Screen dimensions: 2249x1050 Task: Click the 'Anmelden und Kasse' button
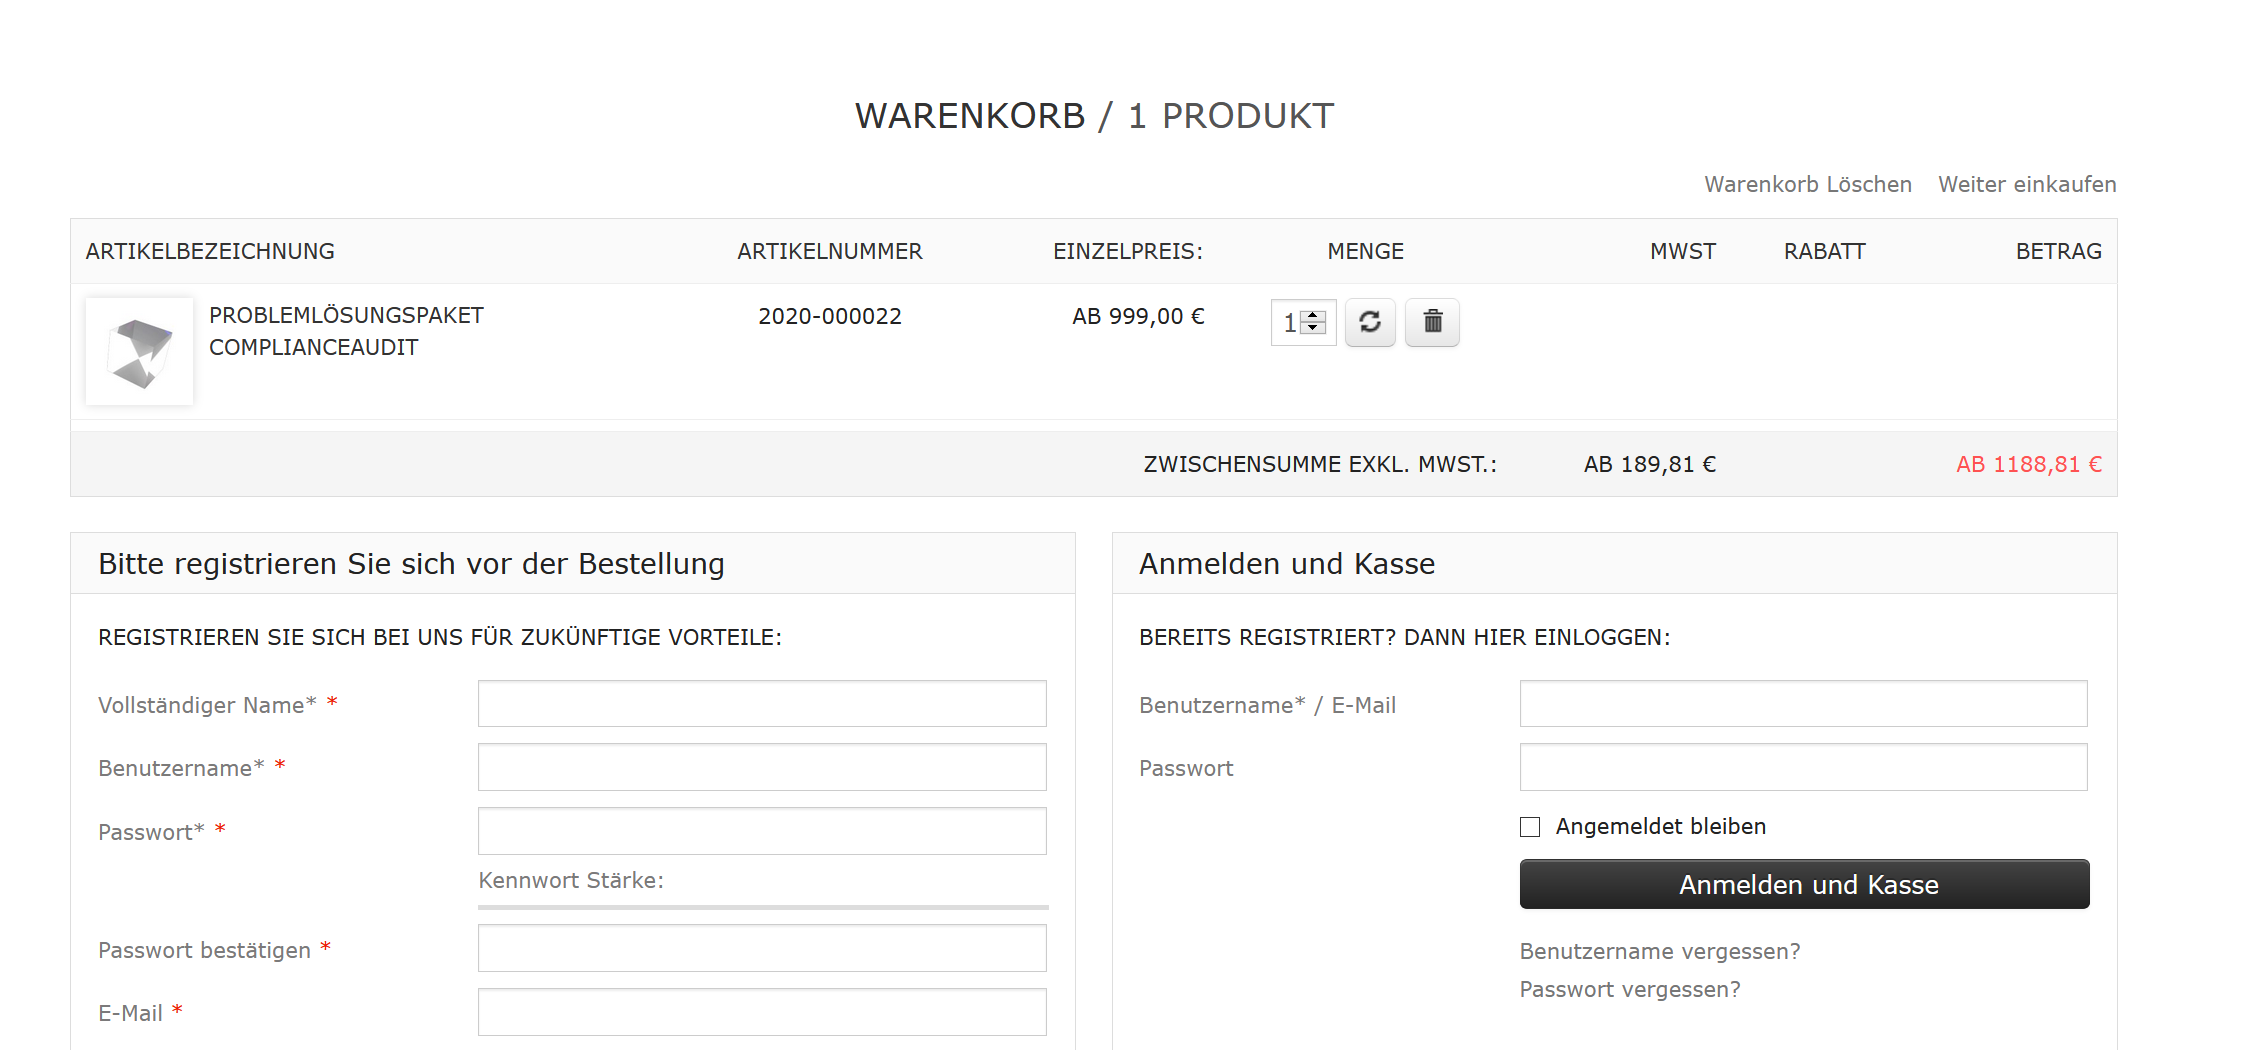click(x=1804, y=884)
